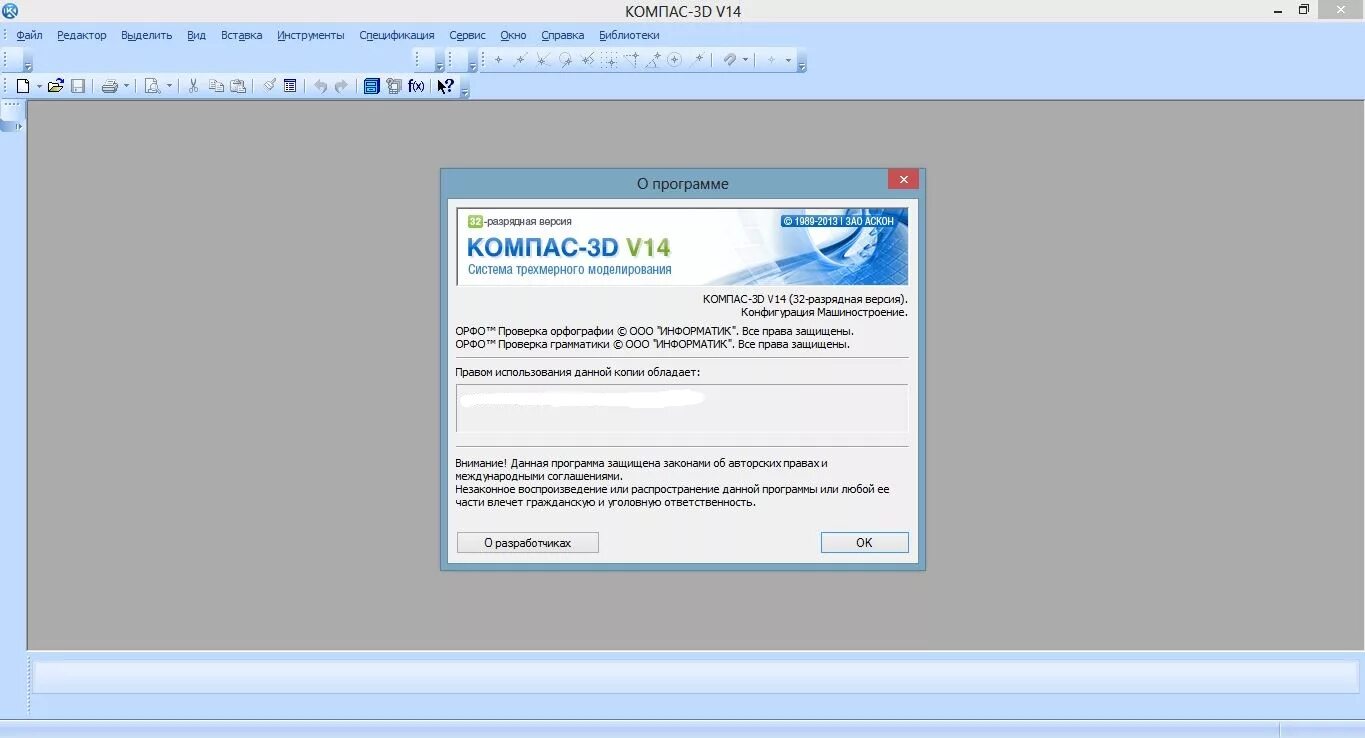The image size is (1365, 738).
Task: Open the Variables f(x) icon
Action: click(x=417, y=86)
